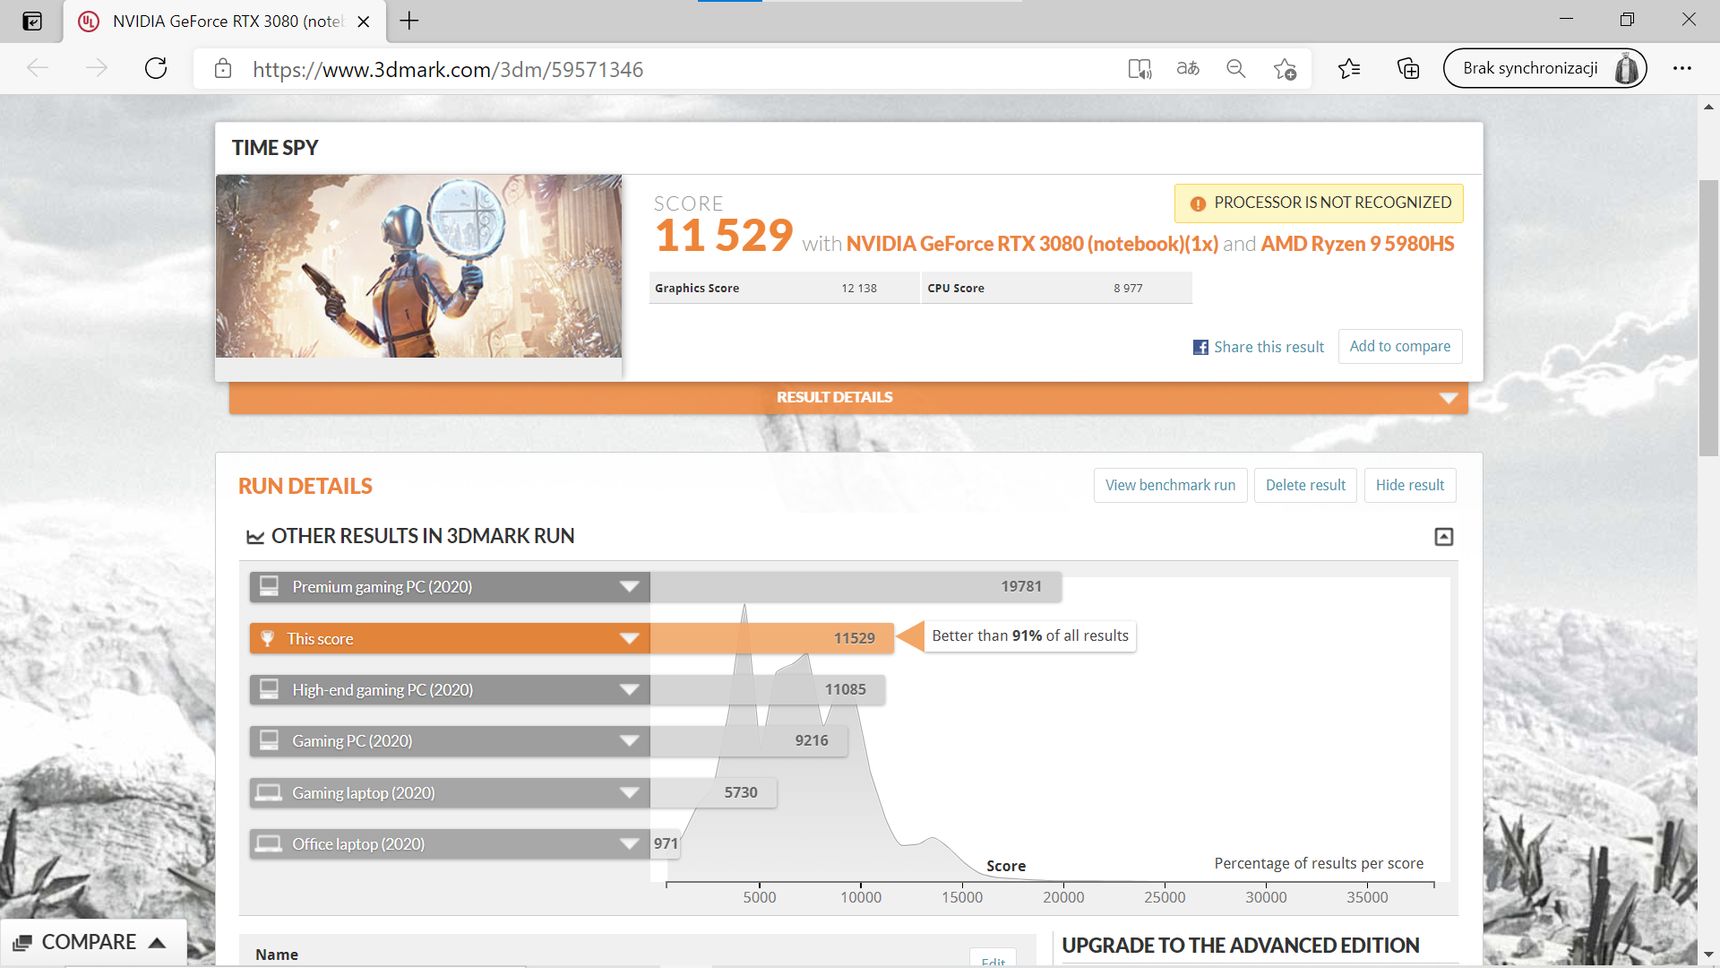Click the processor not recognized warning
The height and width of the screenshot is (968, 1720).
(x=1319, y=203)
